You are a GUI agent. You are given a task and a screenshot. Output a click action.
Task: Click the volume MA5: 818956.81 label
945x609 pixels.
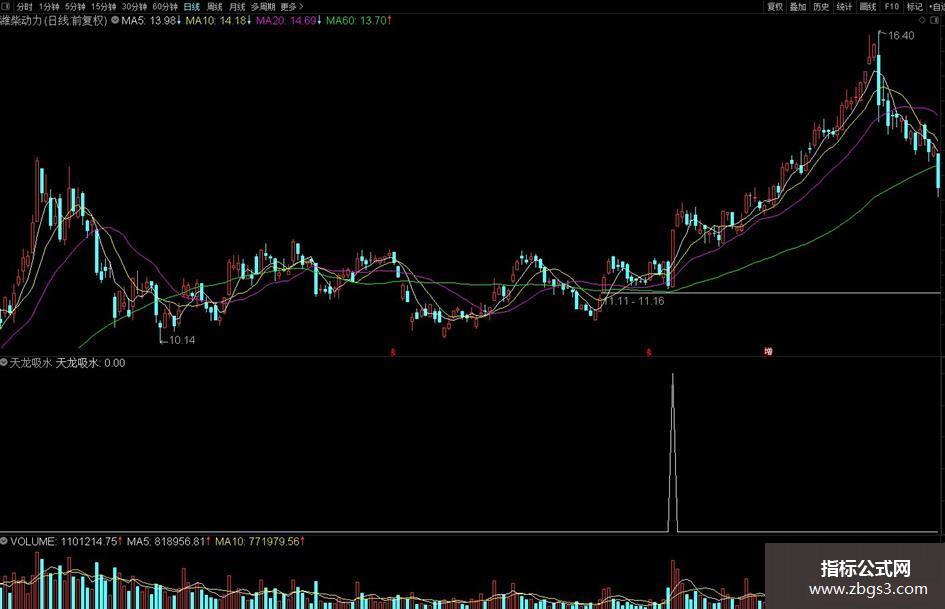coord(169,541)
